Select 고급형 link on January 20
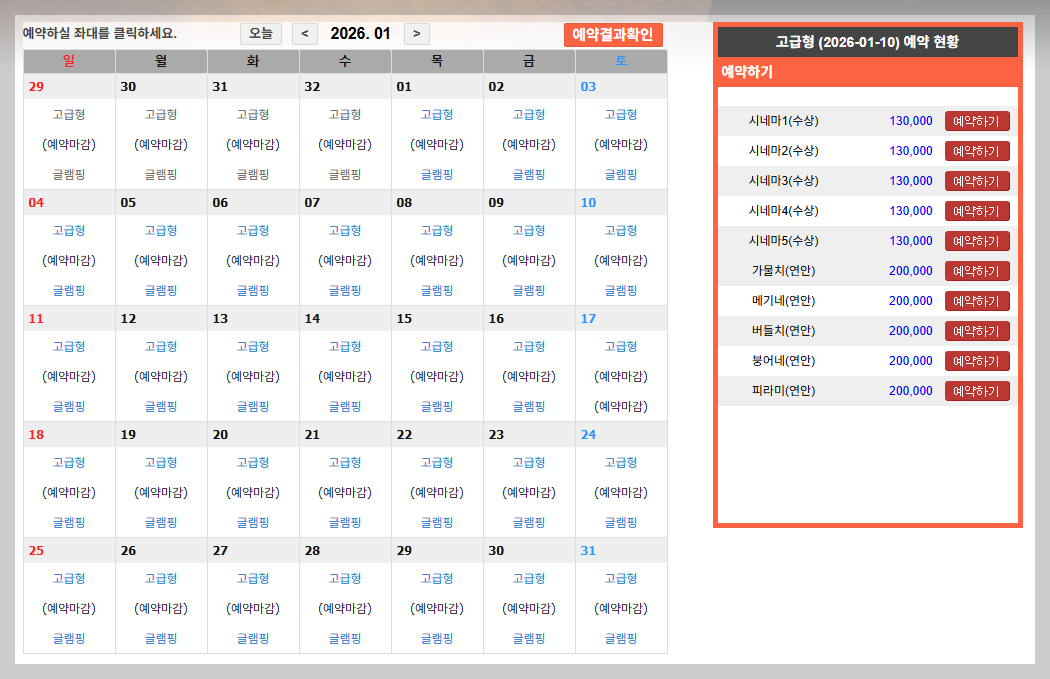 (x=253, y=462)
